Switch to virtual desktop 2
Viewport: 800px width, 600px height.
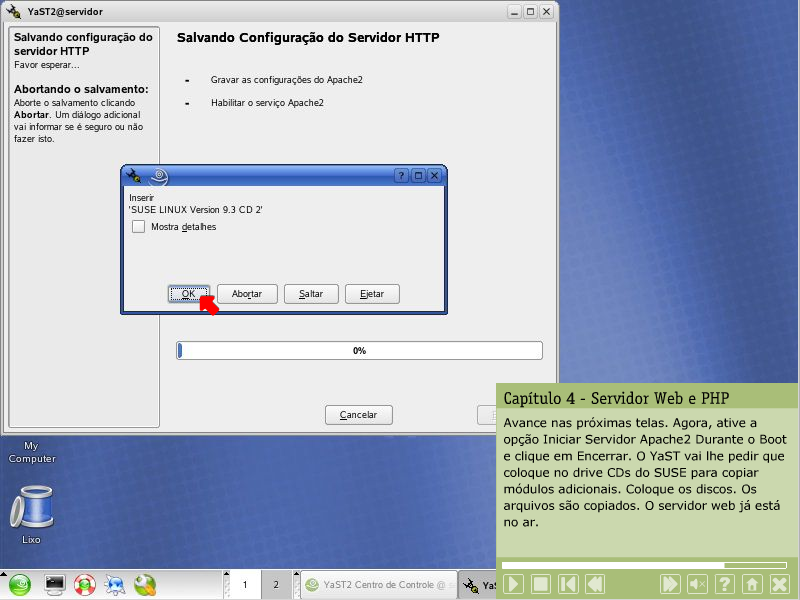coord(275,585)
